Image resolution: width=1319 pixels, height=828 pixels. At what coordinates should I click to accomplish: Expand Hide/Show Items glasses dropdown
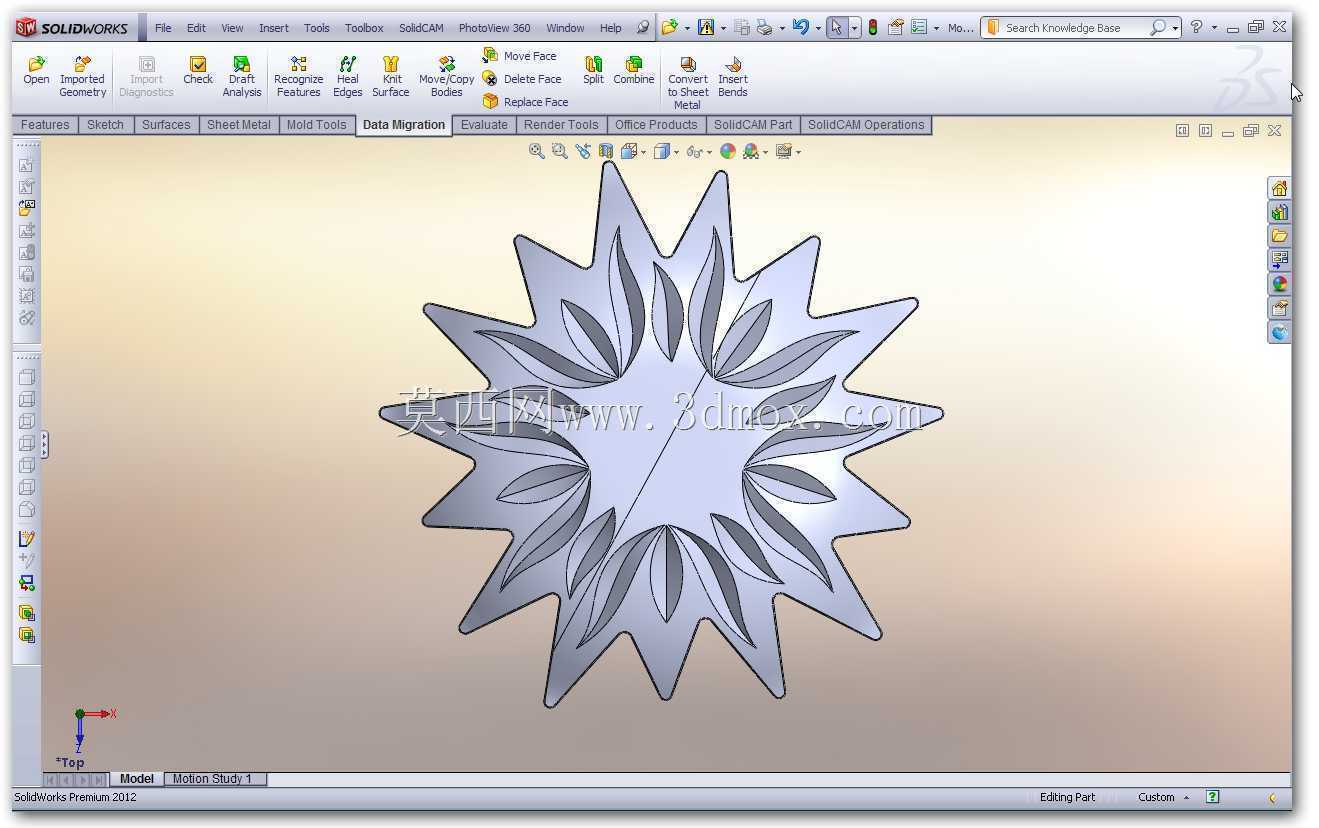point(710,152)
